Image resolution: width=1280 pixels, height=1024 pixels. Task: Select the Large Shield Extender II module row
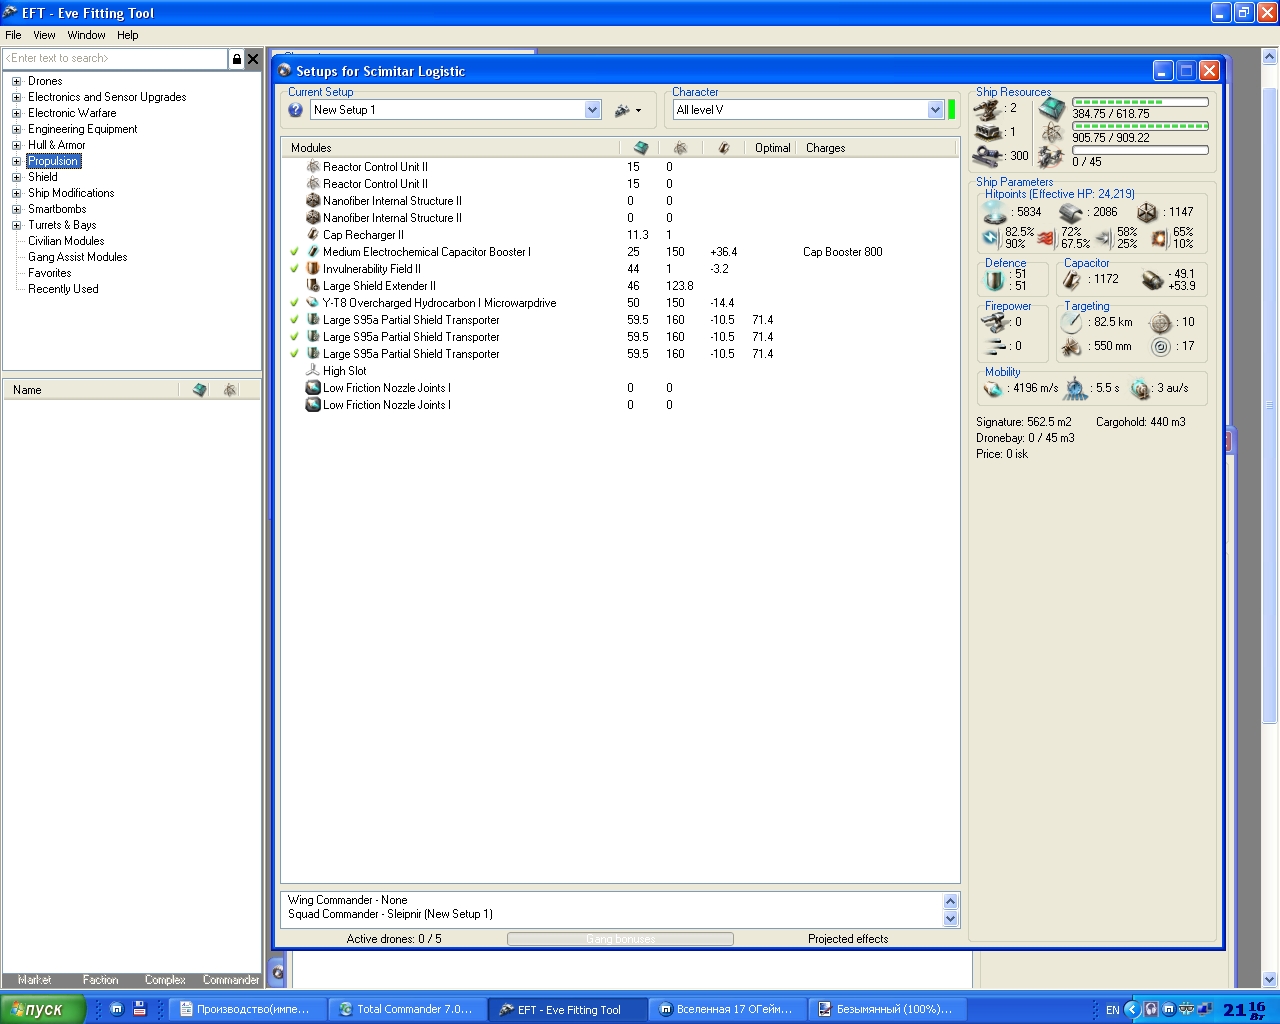(x=620, y=286)
